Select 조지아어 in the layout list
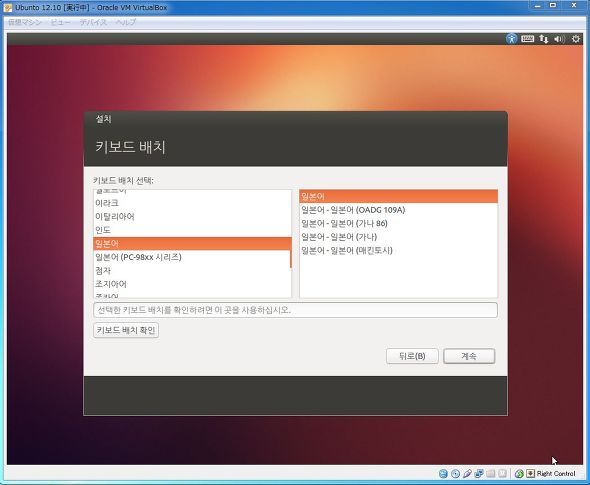The width and height of the screenshot is (590, 485). click(x=192, y=284)
